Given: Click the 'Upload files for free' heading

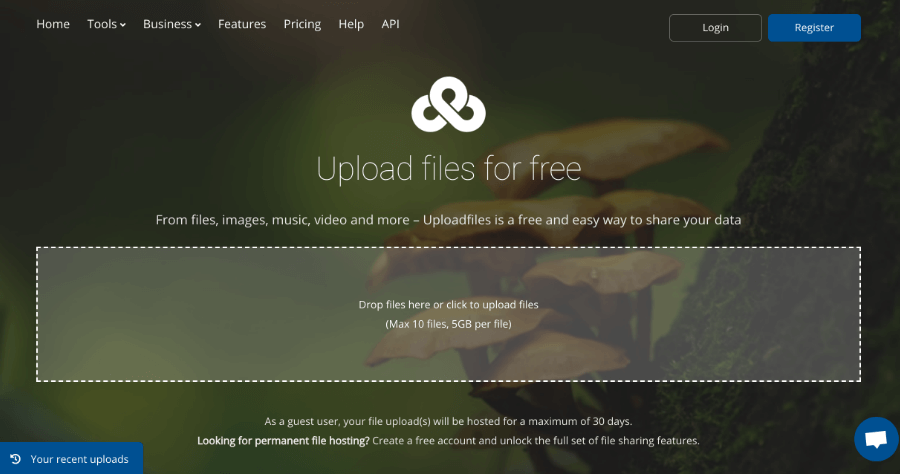Looking at the screenshot, I should 448,169.
